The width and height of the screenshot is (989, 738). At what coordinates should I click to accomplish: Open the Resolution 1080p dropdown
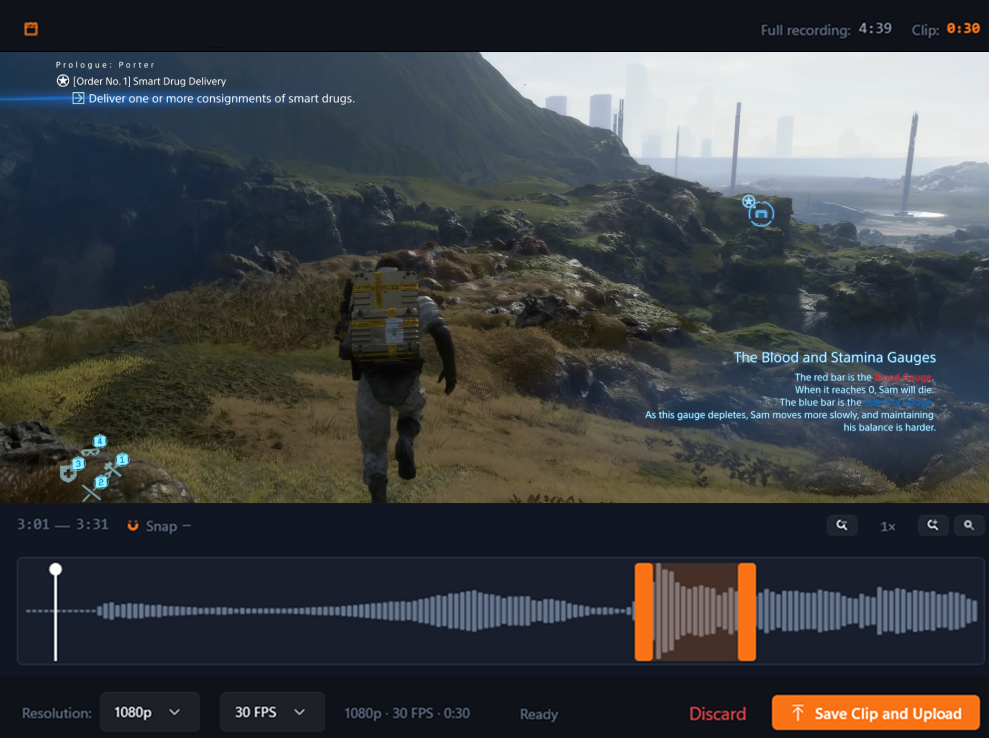click(x=149, y=713)
